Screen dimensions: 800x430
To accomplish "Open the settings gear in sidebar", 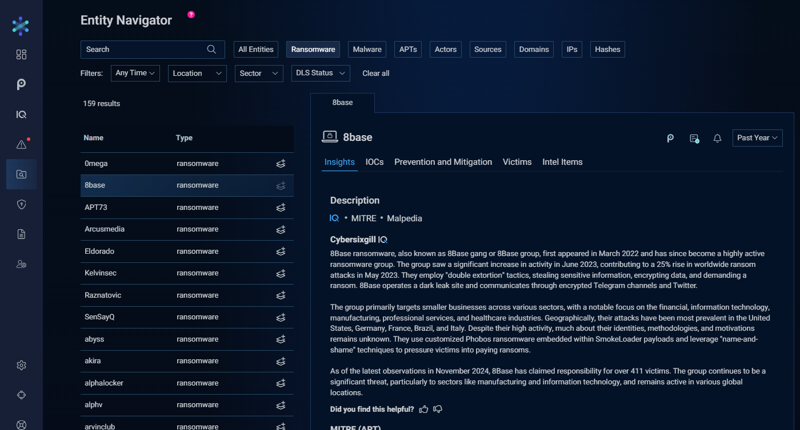I will pos(21,365).
